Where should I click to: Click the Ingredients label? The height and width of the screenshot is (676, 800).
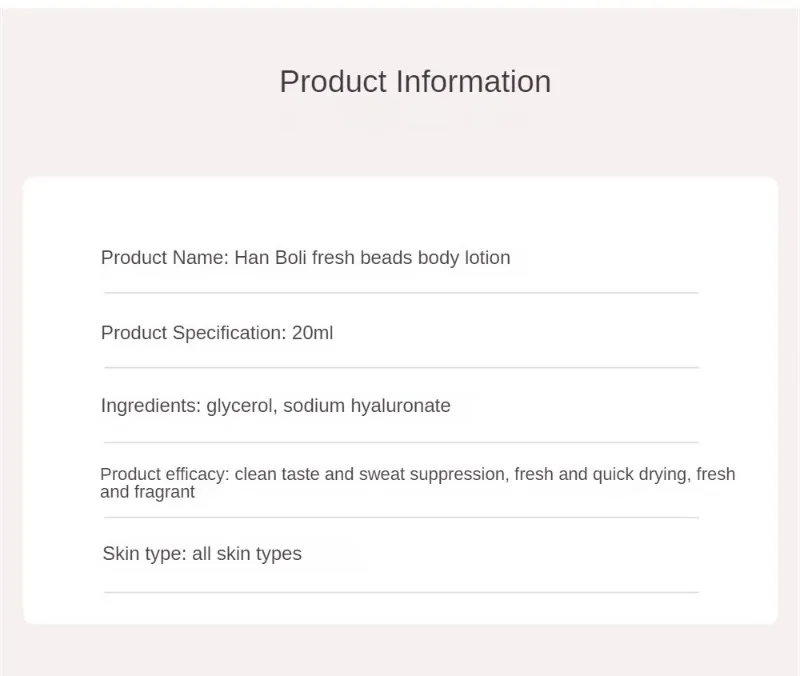[151, 406]
